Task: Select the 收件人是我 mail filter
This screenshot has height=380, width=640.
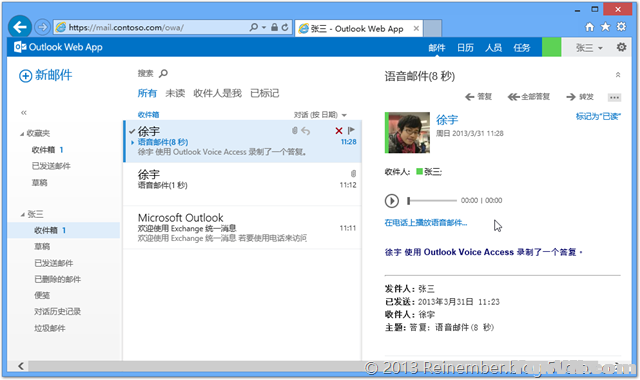Action: (x=217, y=93)
